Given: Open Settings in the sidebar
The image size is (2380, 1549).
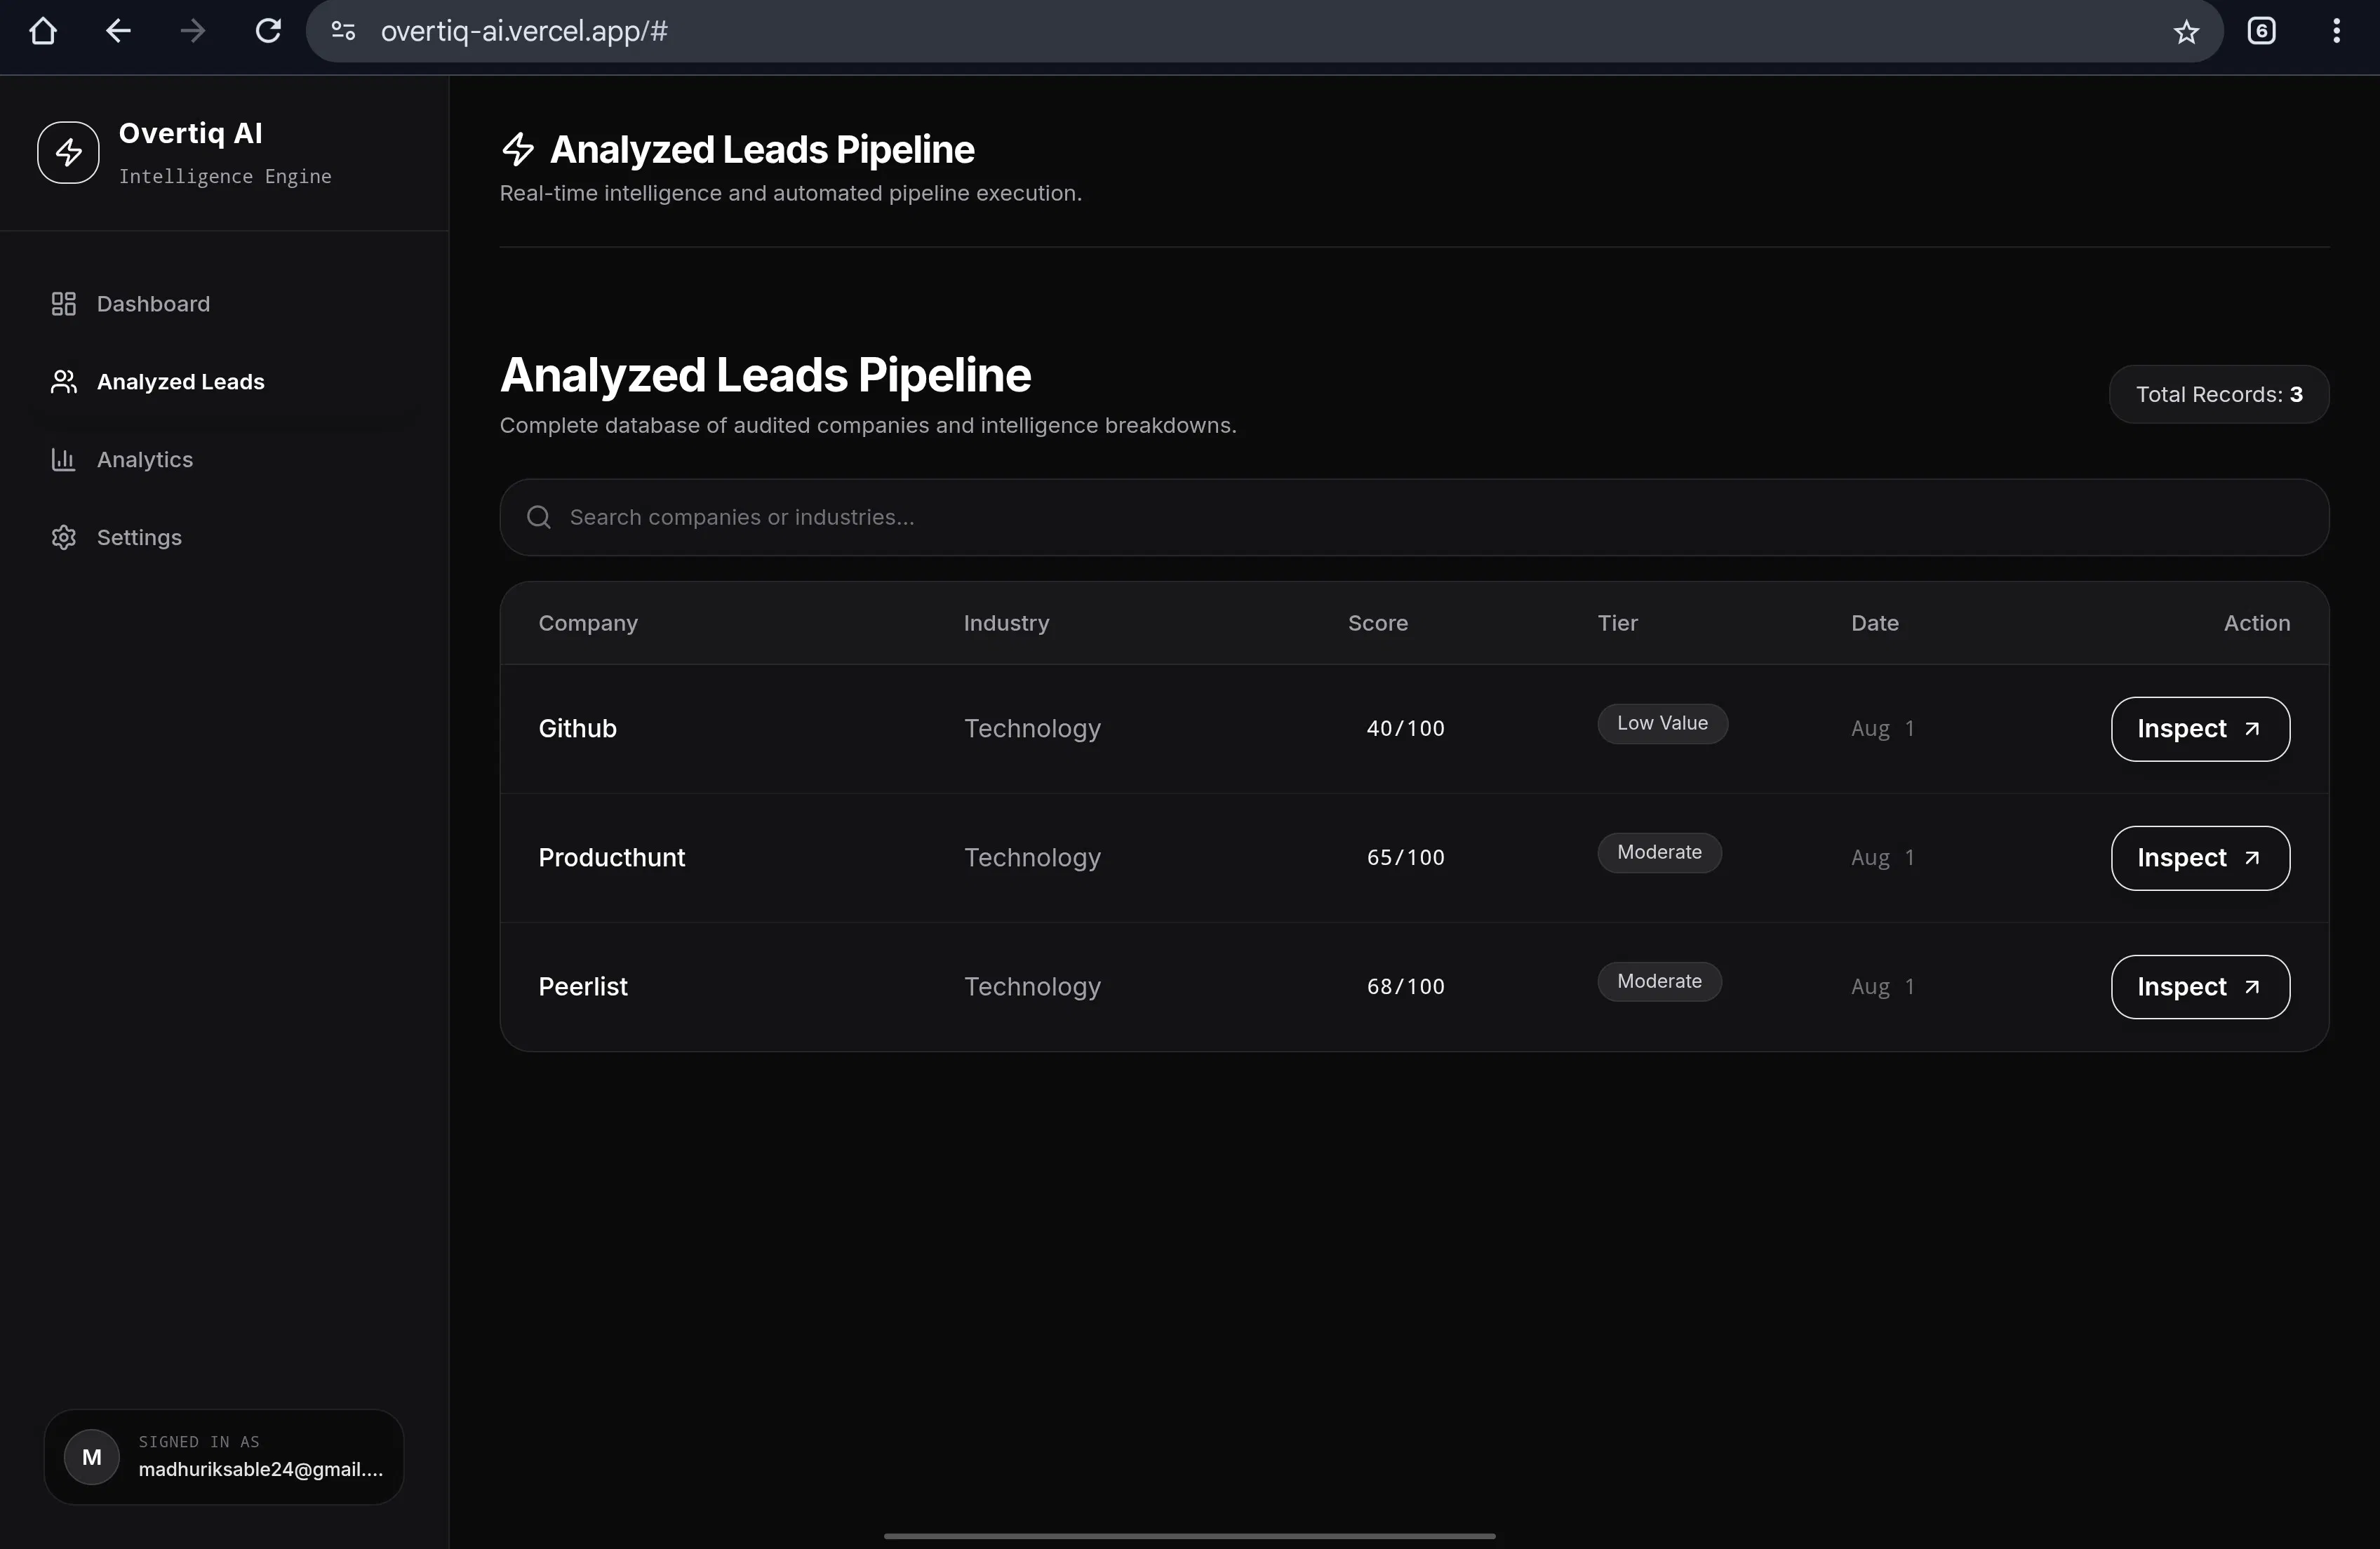Looking at the screenshot, I should (224, 538).
